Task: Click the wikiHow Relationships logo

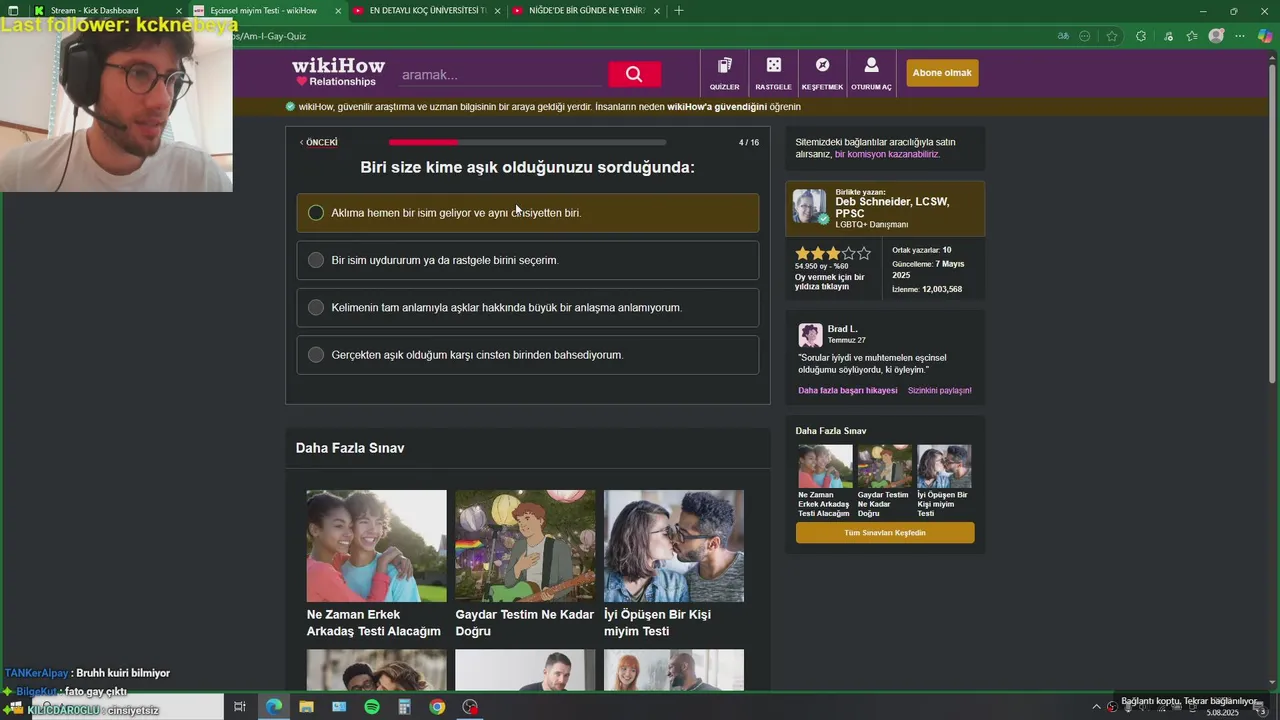Action: pyautogui.click(x=338, y=72)
